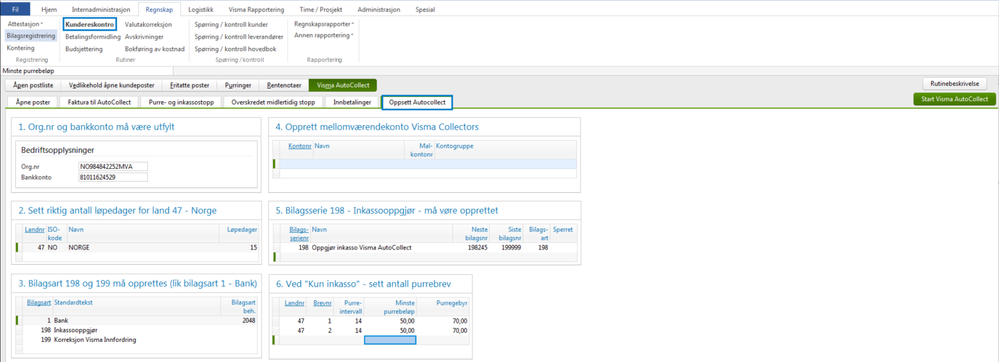Click the Sperret column header
This screenshot has height=362, width=999.
(x=564, y=228)
